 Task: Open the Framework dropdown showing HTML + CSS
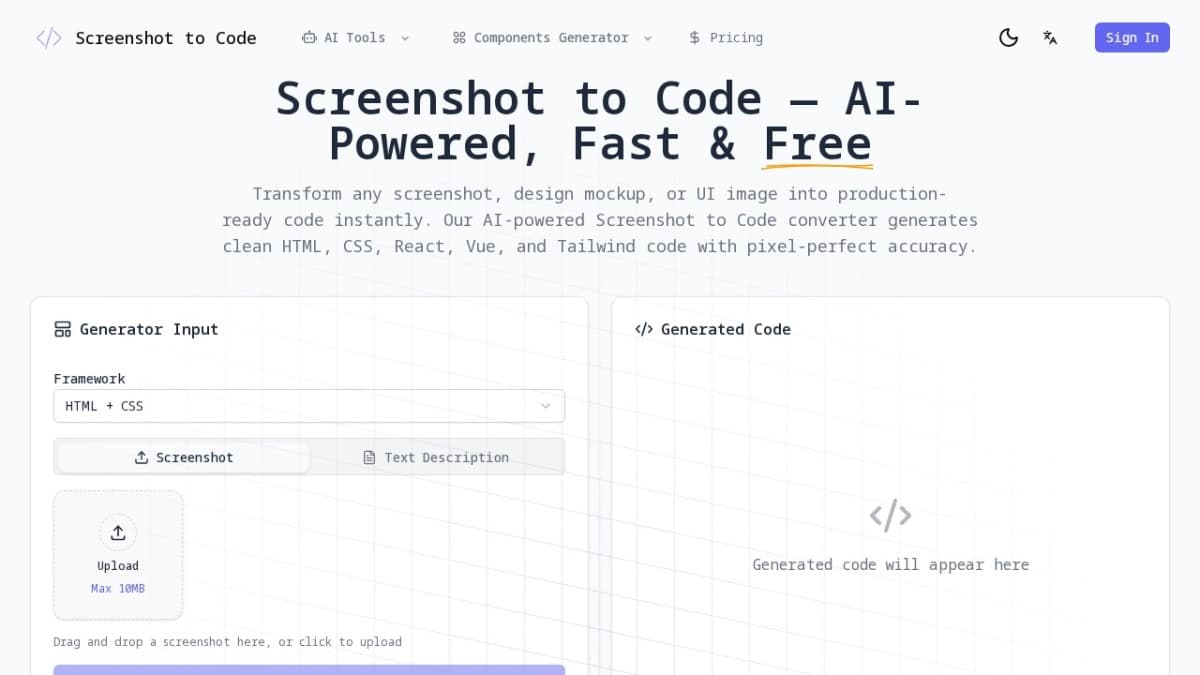[x=309, y=406]
